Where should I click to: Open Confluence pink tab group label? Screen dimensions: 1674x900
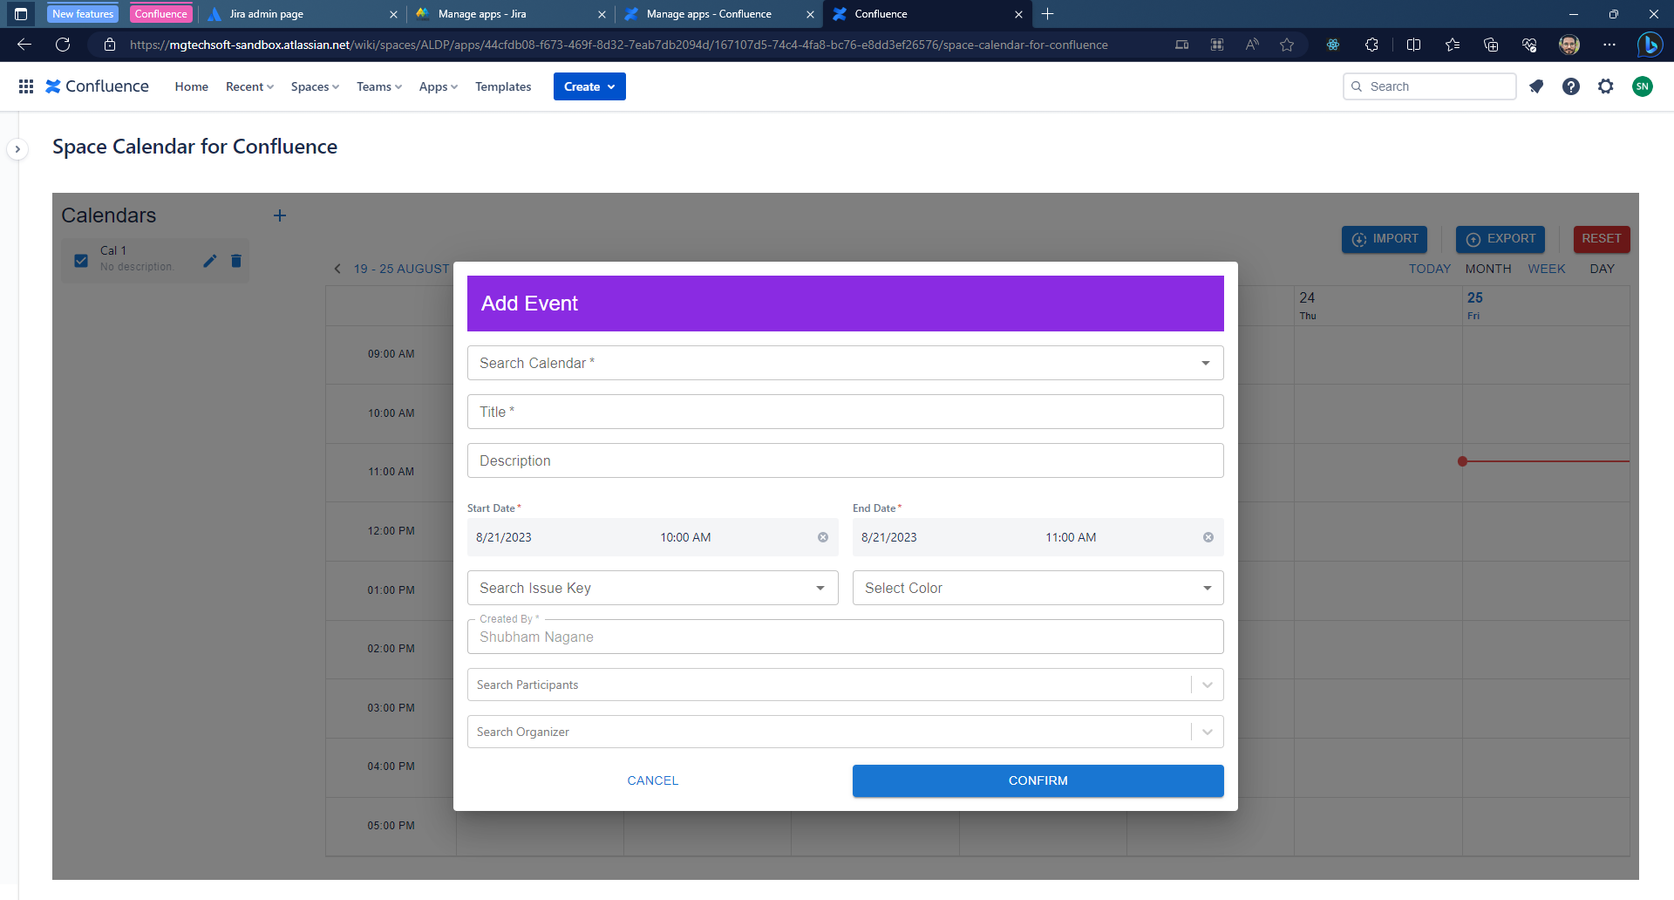pyautogui.click(x=161, y=14)
